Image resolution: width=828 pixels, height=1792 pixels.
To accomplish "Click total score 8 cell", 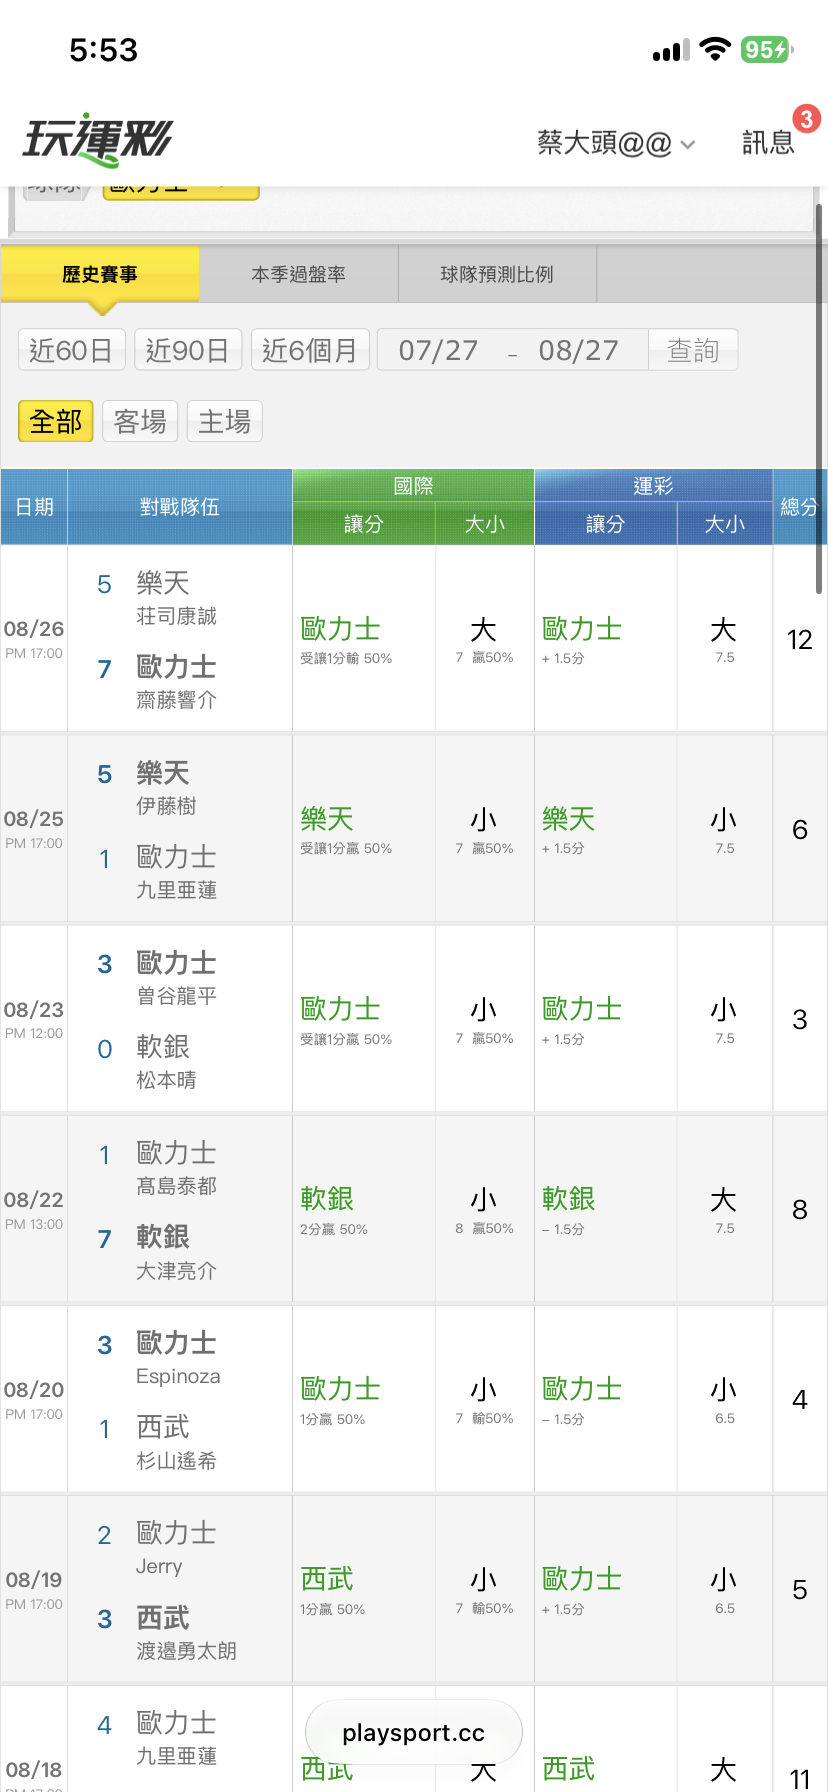I will pos(799,1209).
